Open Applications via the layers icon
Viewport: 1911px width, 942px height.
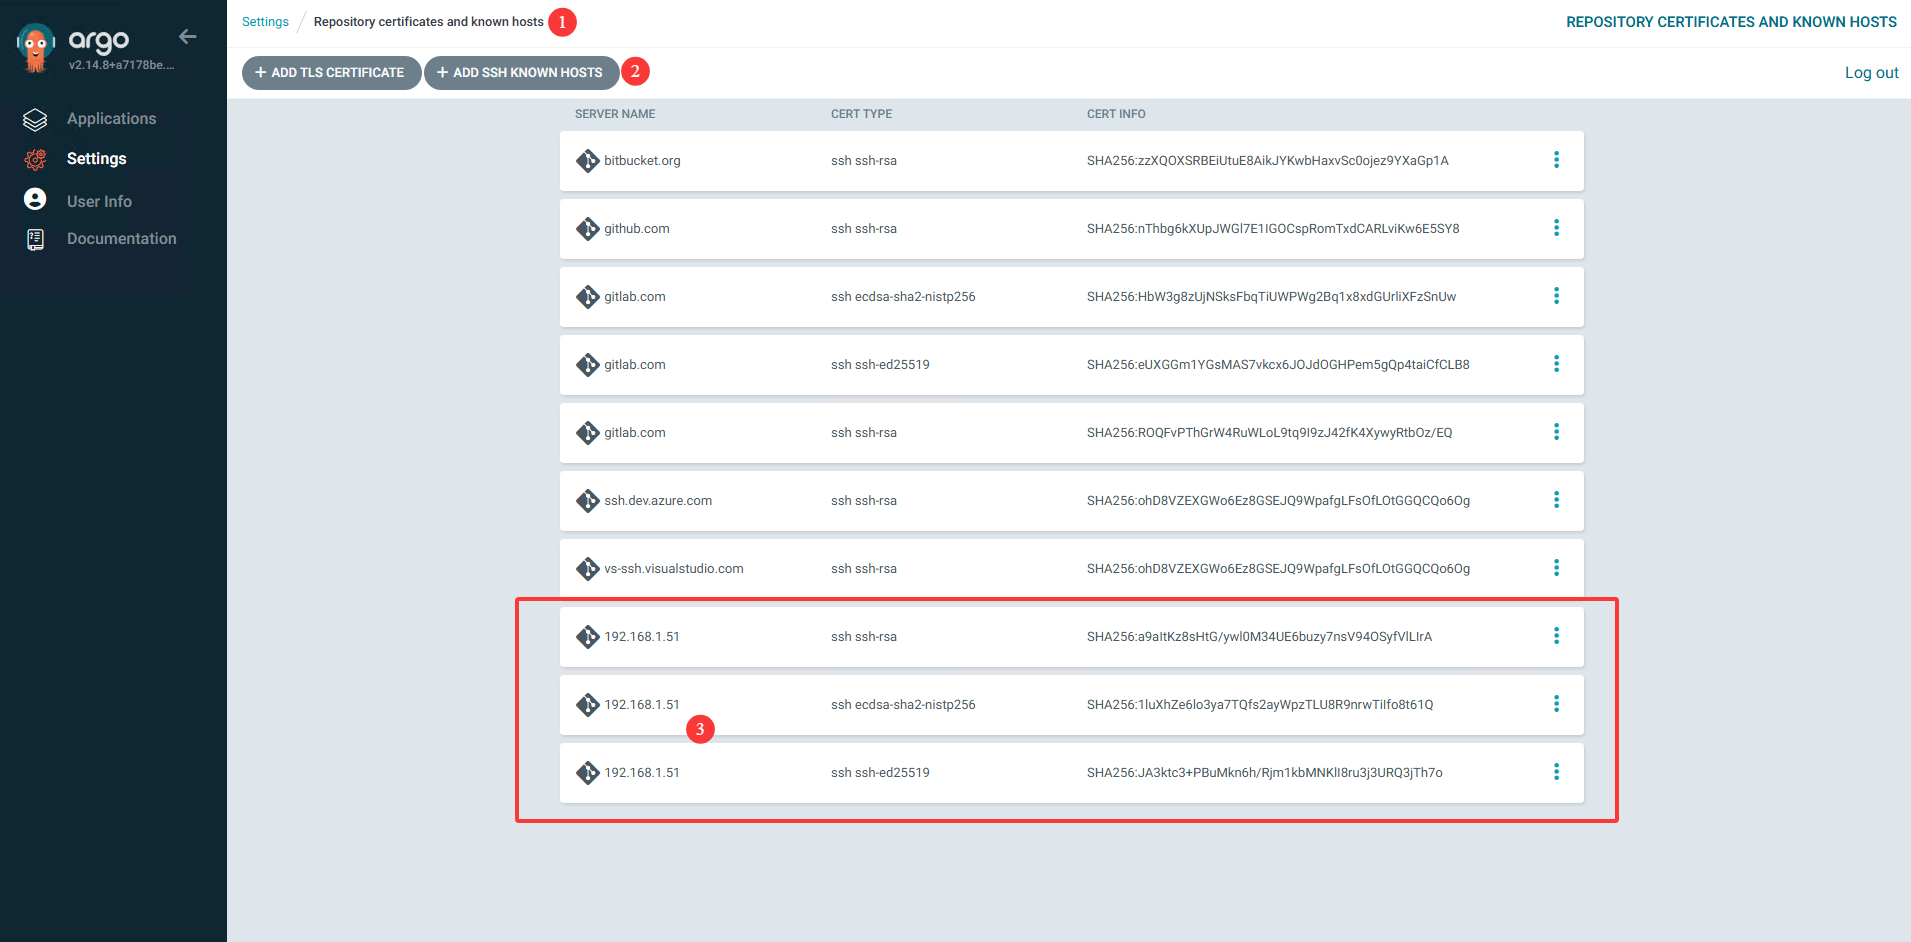click(x=35, y=120)
